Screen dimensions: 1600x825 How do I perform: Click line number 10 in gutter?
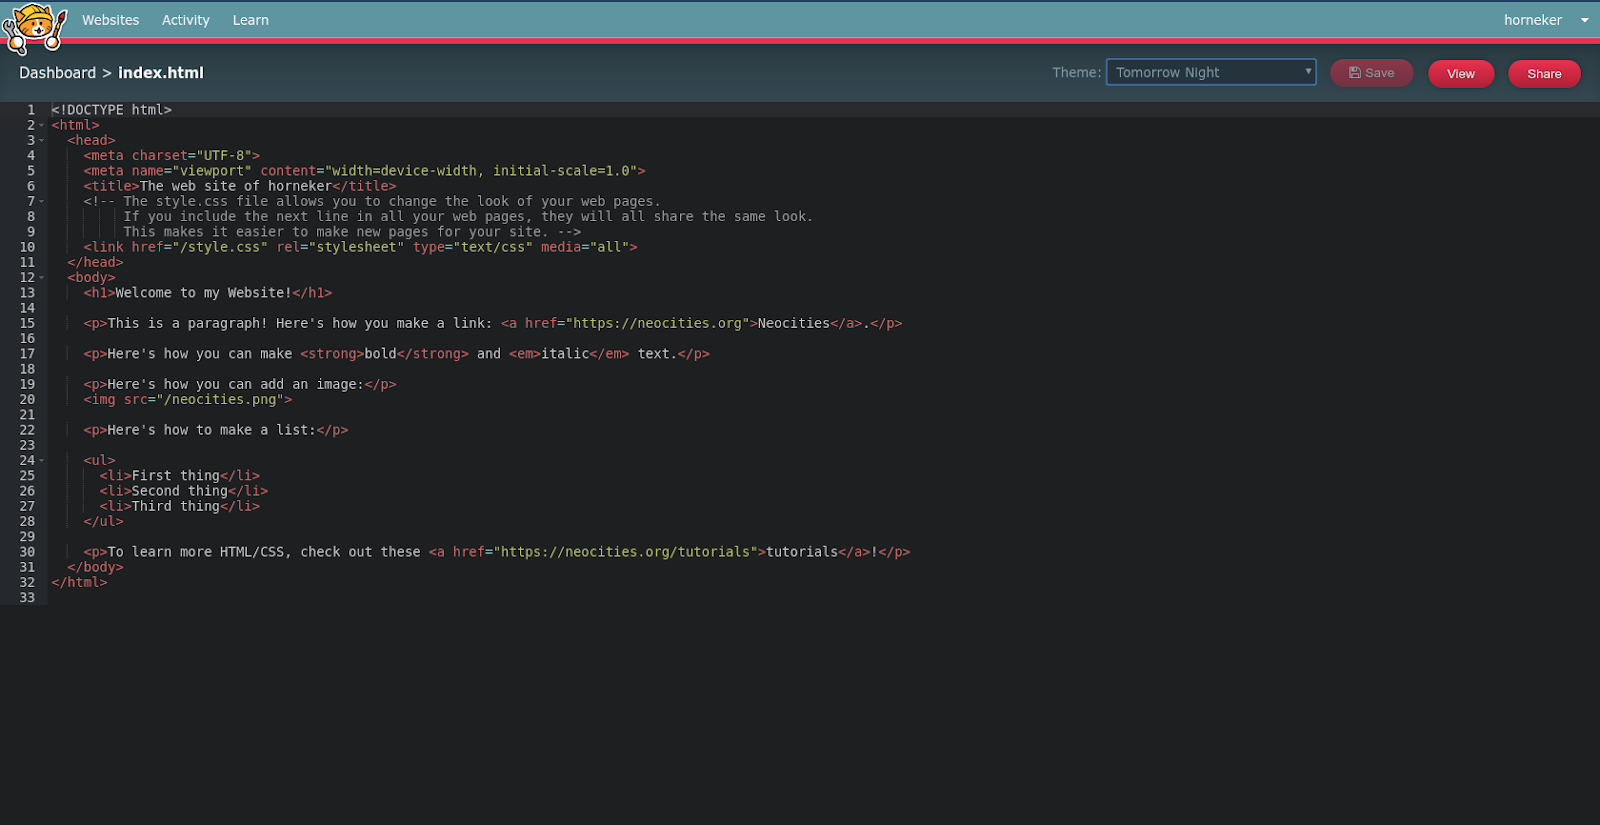pos(27,247)
